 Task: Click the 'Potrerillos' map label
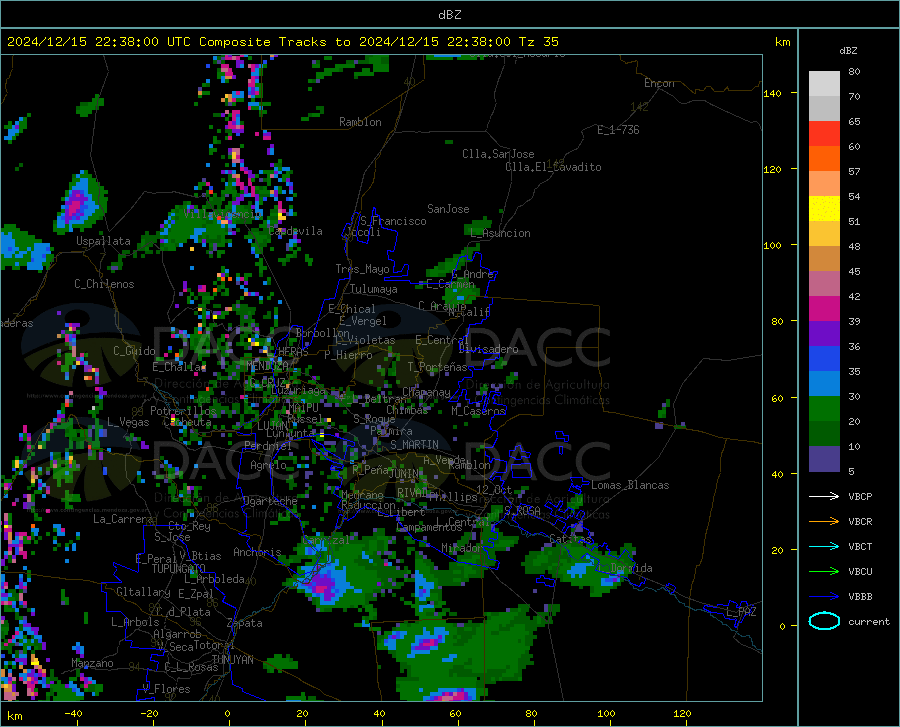183,411
